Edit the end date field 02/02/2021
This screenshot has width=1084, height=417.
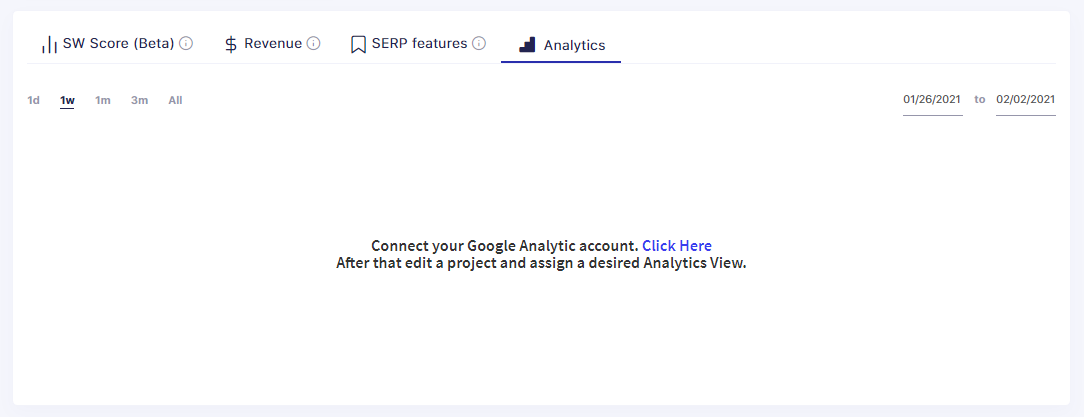coord(1025,100)
